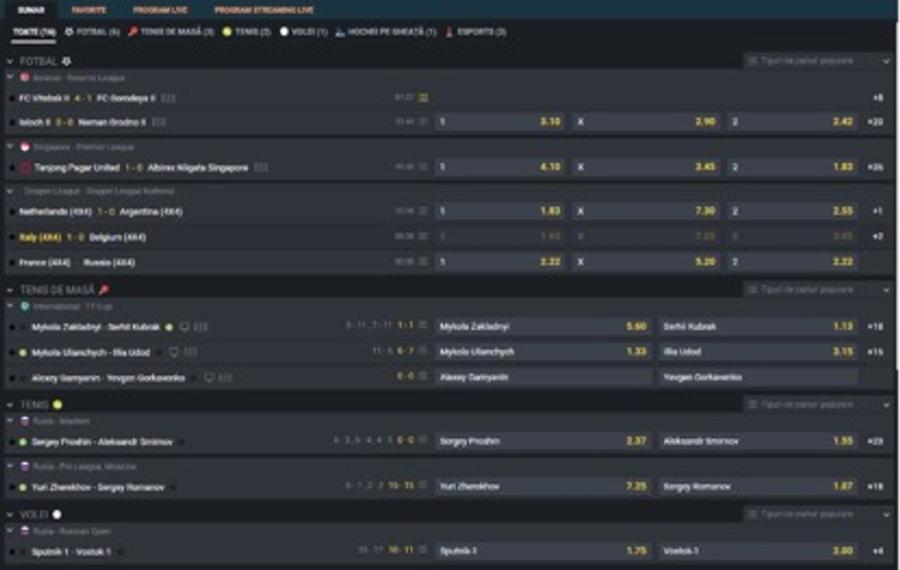Filter by Volei sport
Image resolution: width=900 pixels, height=570 pixels.
(x=304, y=32)
